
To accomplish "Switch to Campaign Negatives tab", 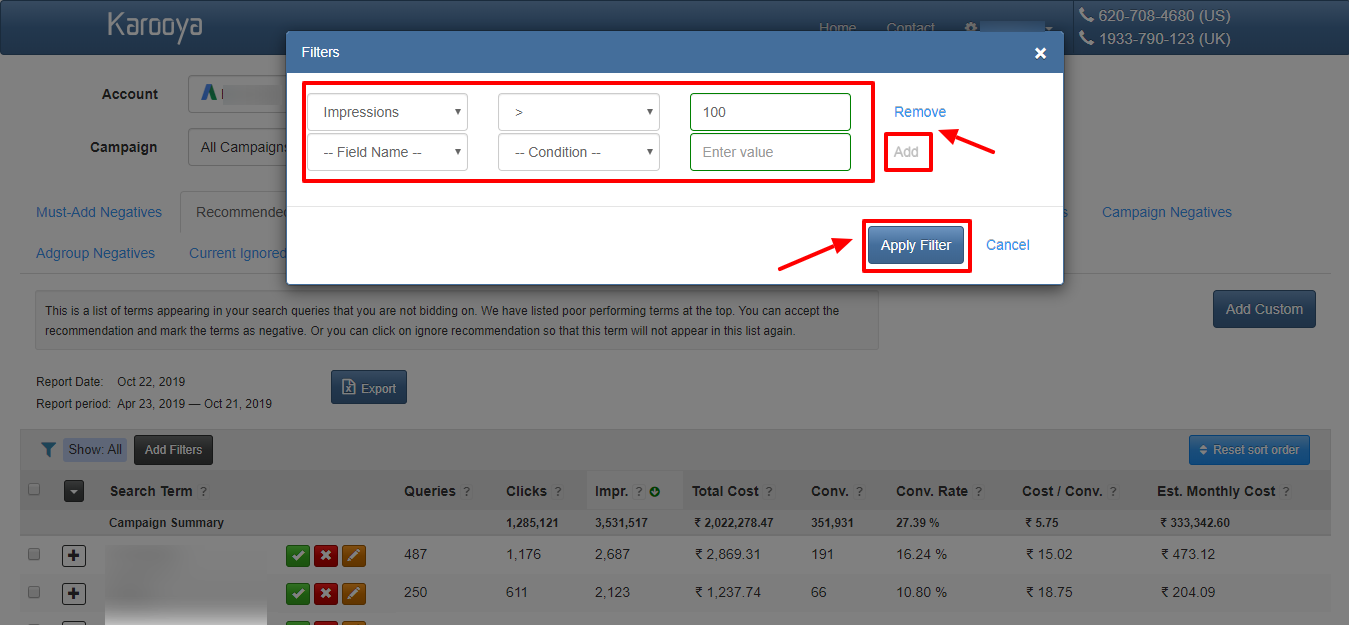I will click(1167, 212).
